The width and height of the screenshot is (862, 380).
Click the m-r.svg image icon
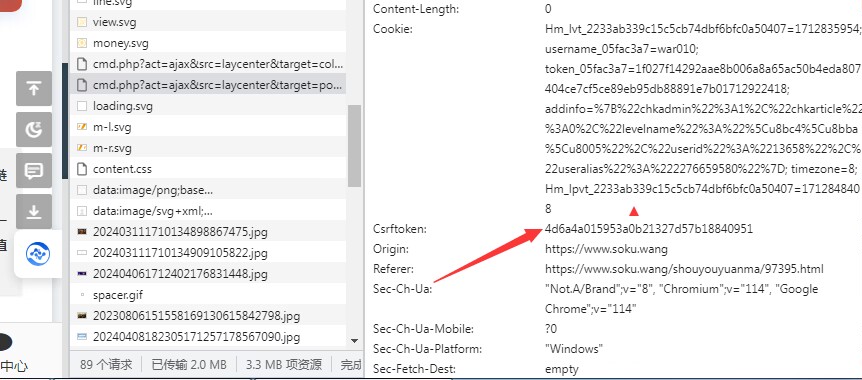pyautogui.click(x=82, y=148)
